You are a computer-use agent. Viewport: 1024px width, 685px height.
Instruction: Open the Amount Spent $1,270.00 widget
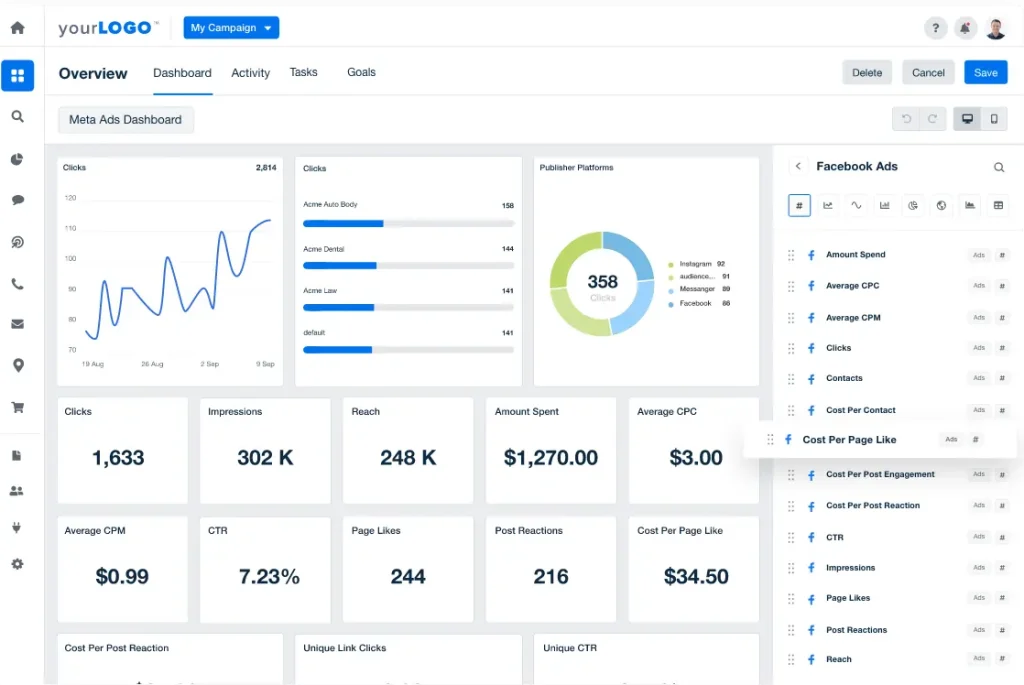[551, 451]
